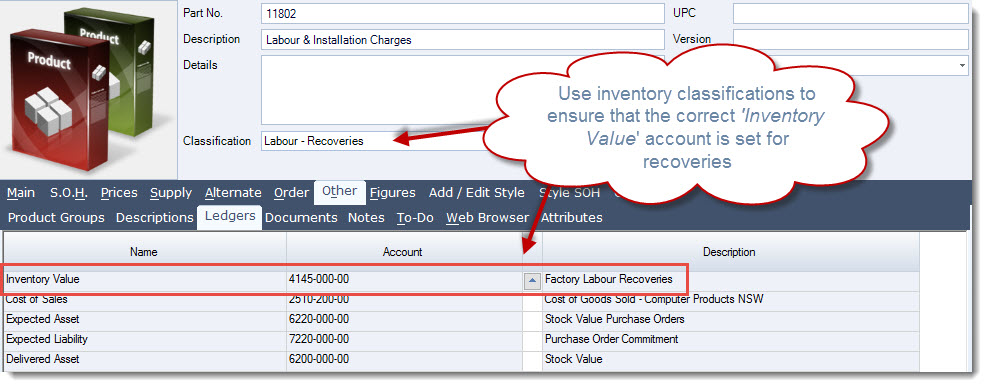
Task: Switch to the Attributes sub-tab
Action: point(572,218)
